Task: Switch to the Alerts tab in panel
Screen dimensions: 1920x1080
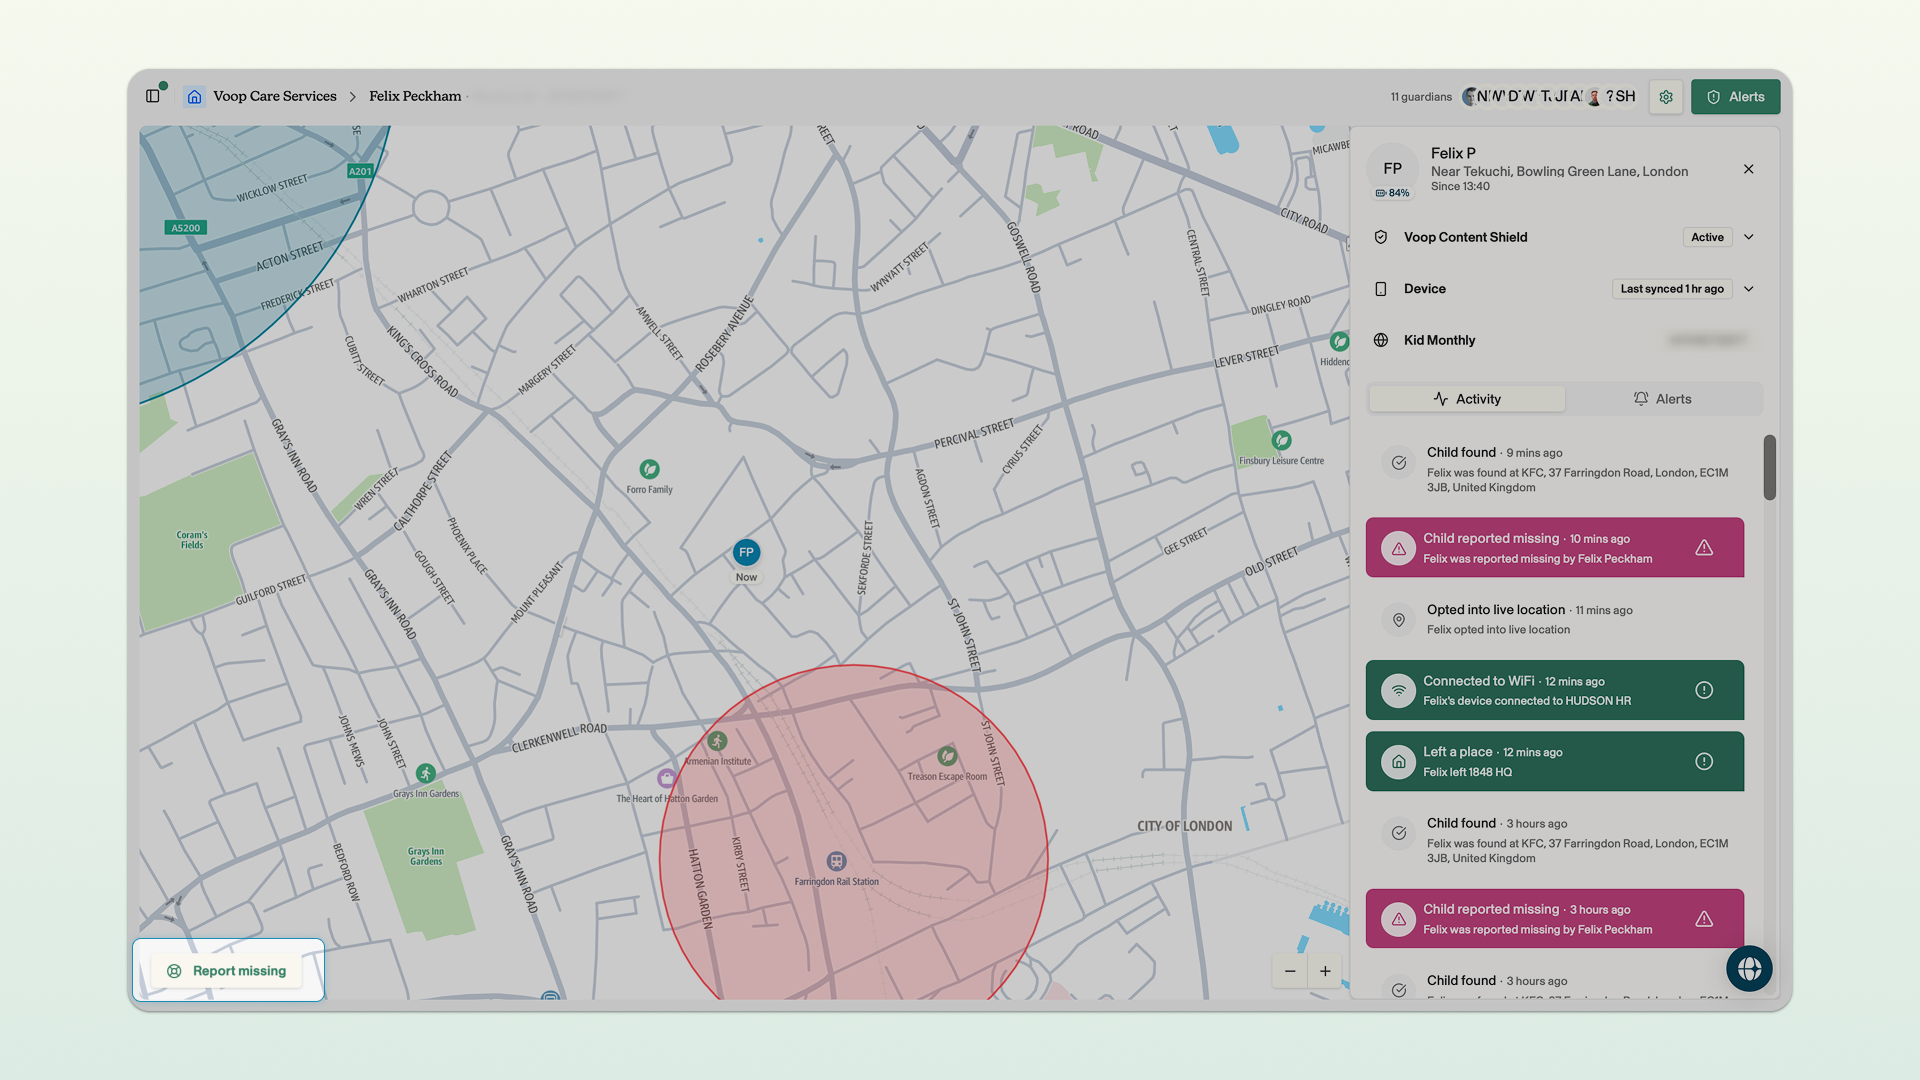Action: 1663,399
